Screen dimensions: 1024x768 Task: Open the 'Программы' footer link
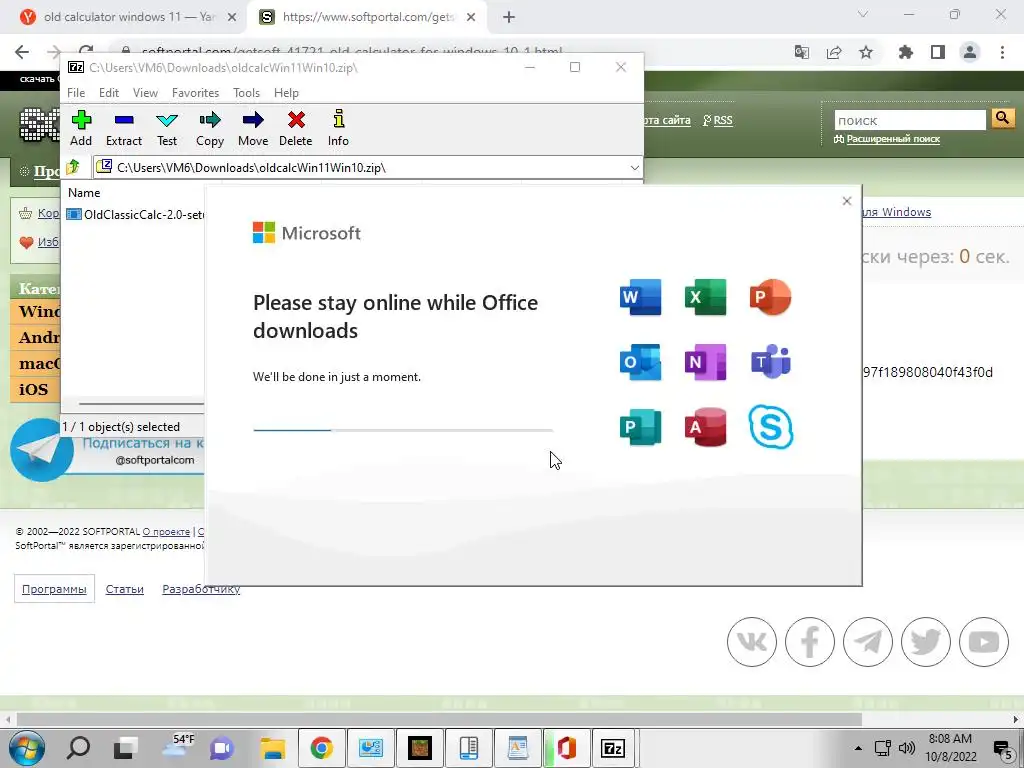[54, 588]
